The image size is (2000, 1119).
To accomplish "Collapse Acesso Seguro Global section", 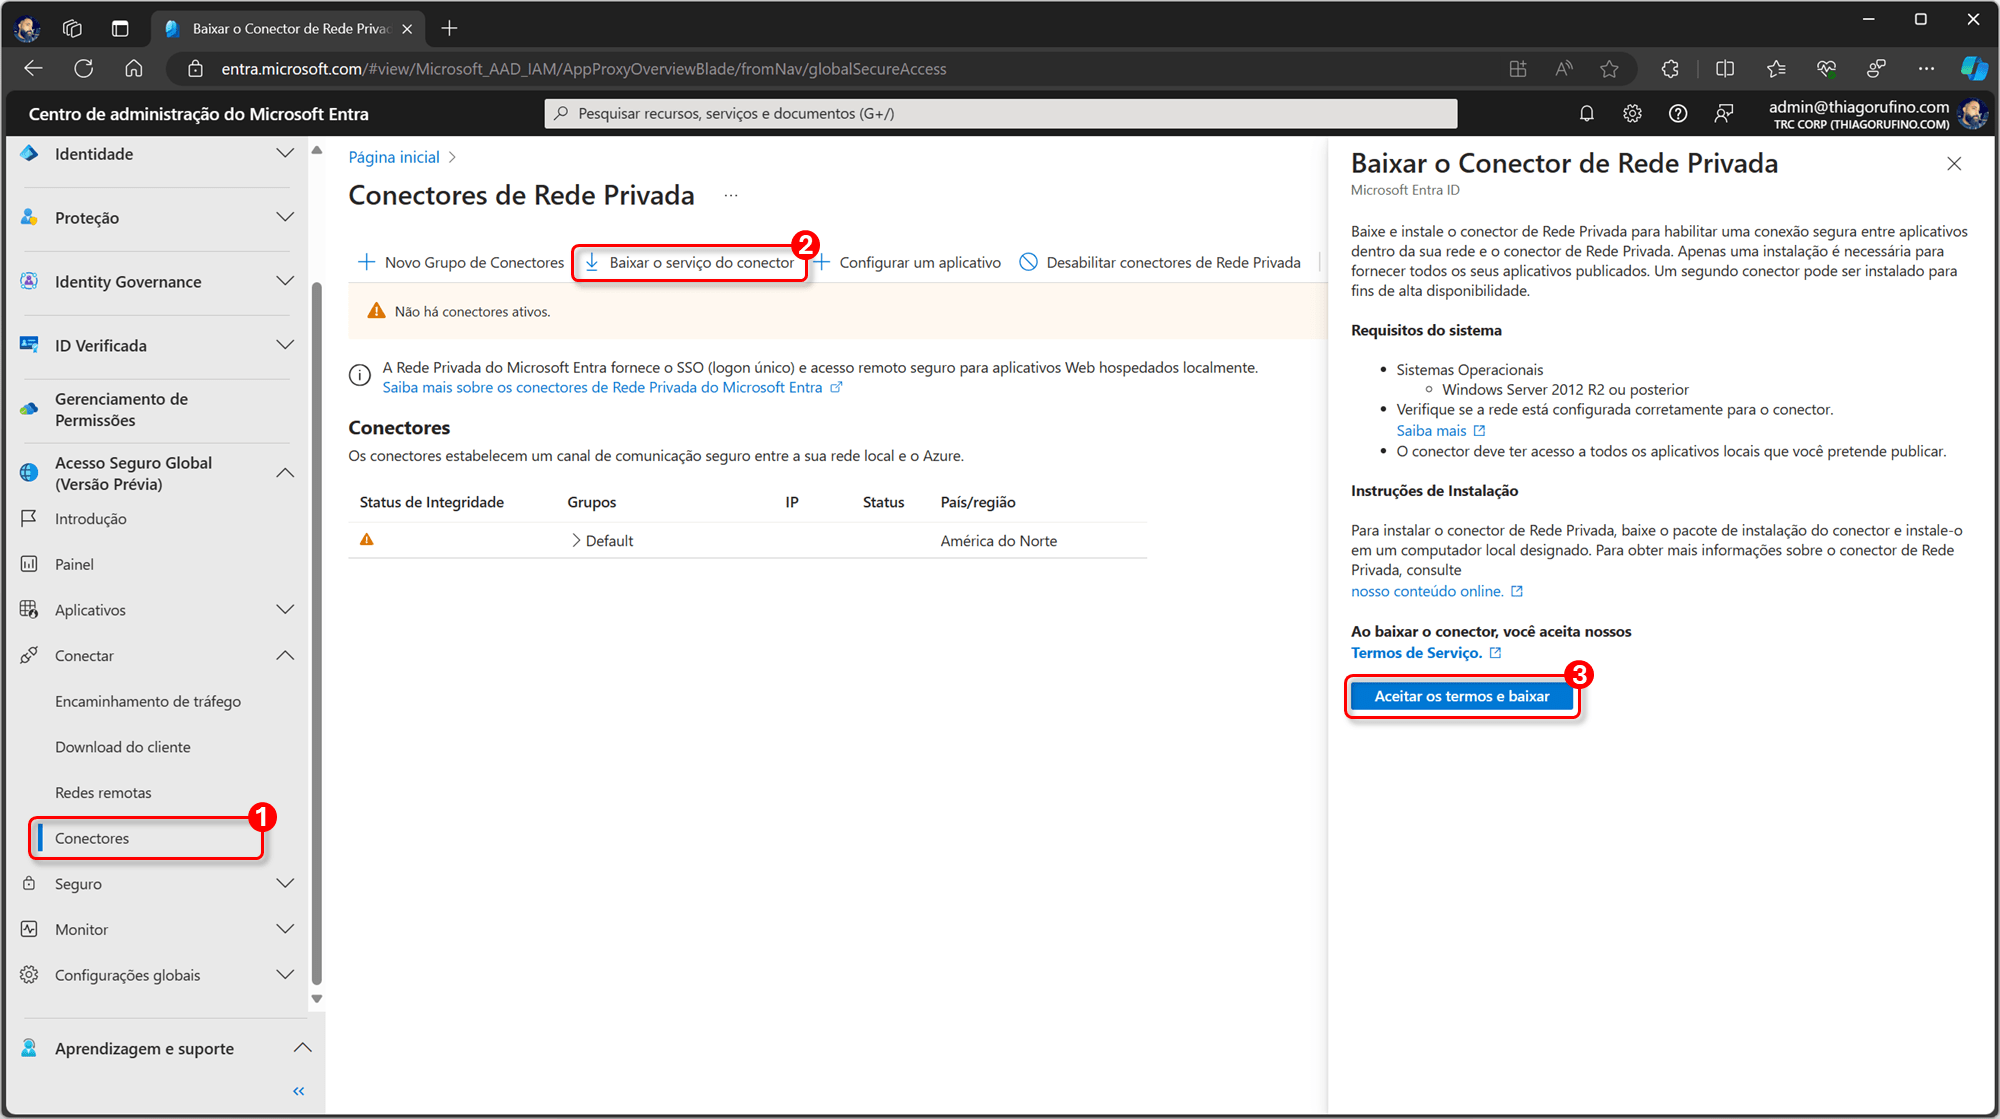I will coord(285,473).
